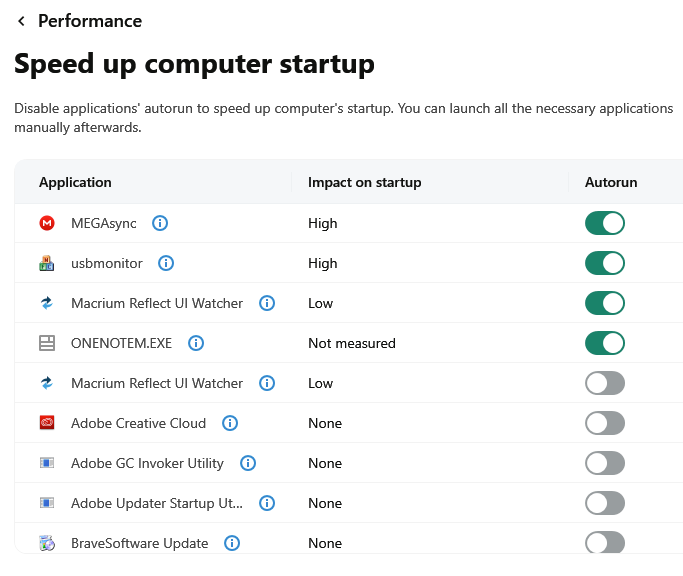683x576 pixels.
Task: Turn off usbmonitor autorun toggle
Action: pos(604,263)
